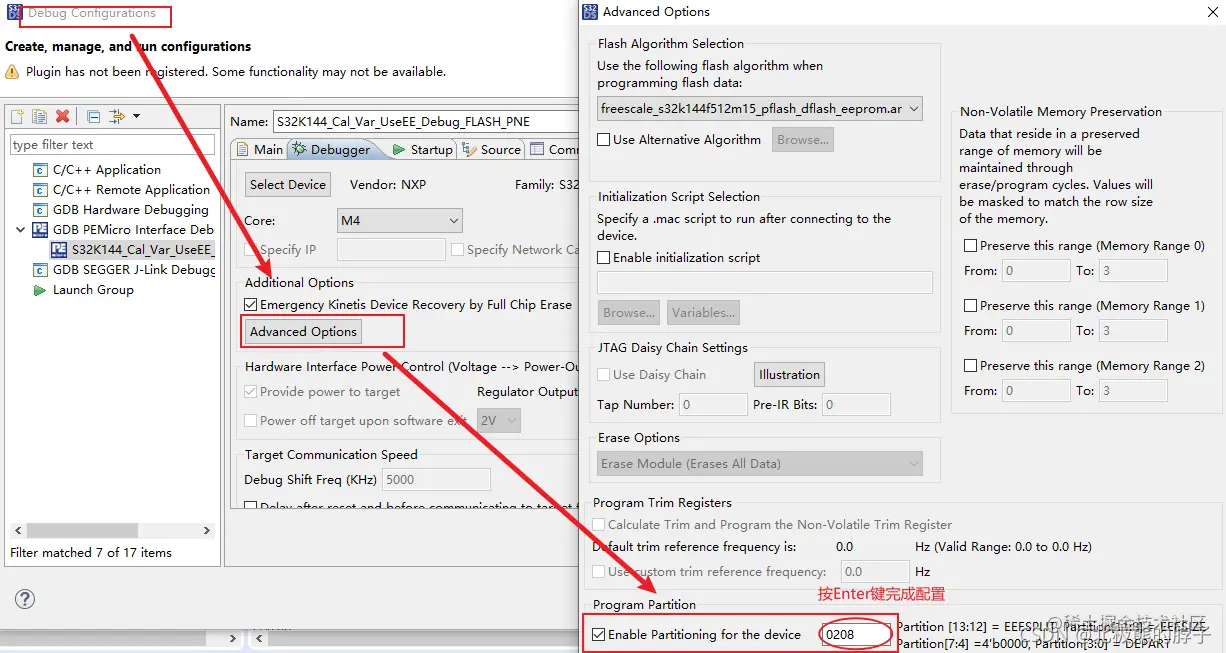Switch to the Source tab

pyautogui.click(x=492, y=150)
